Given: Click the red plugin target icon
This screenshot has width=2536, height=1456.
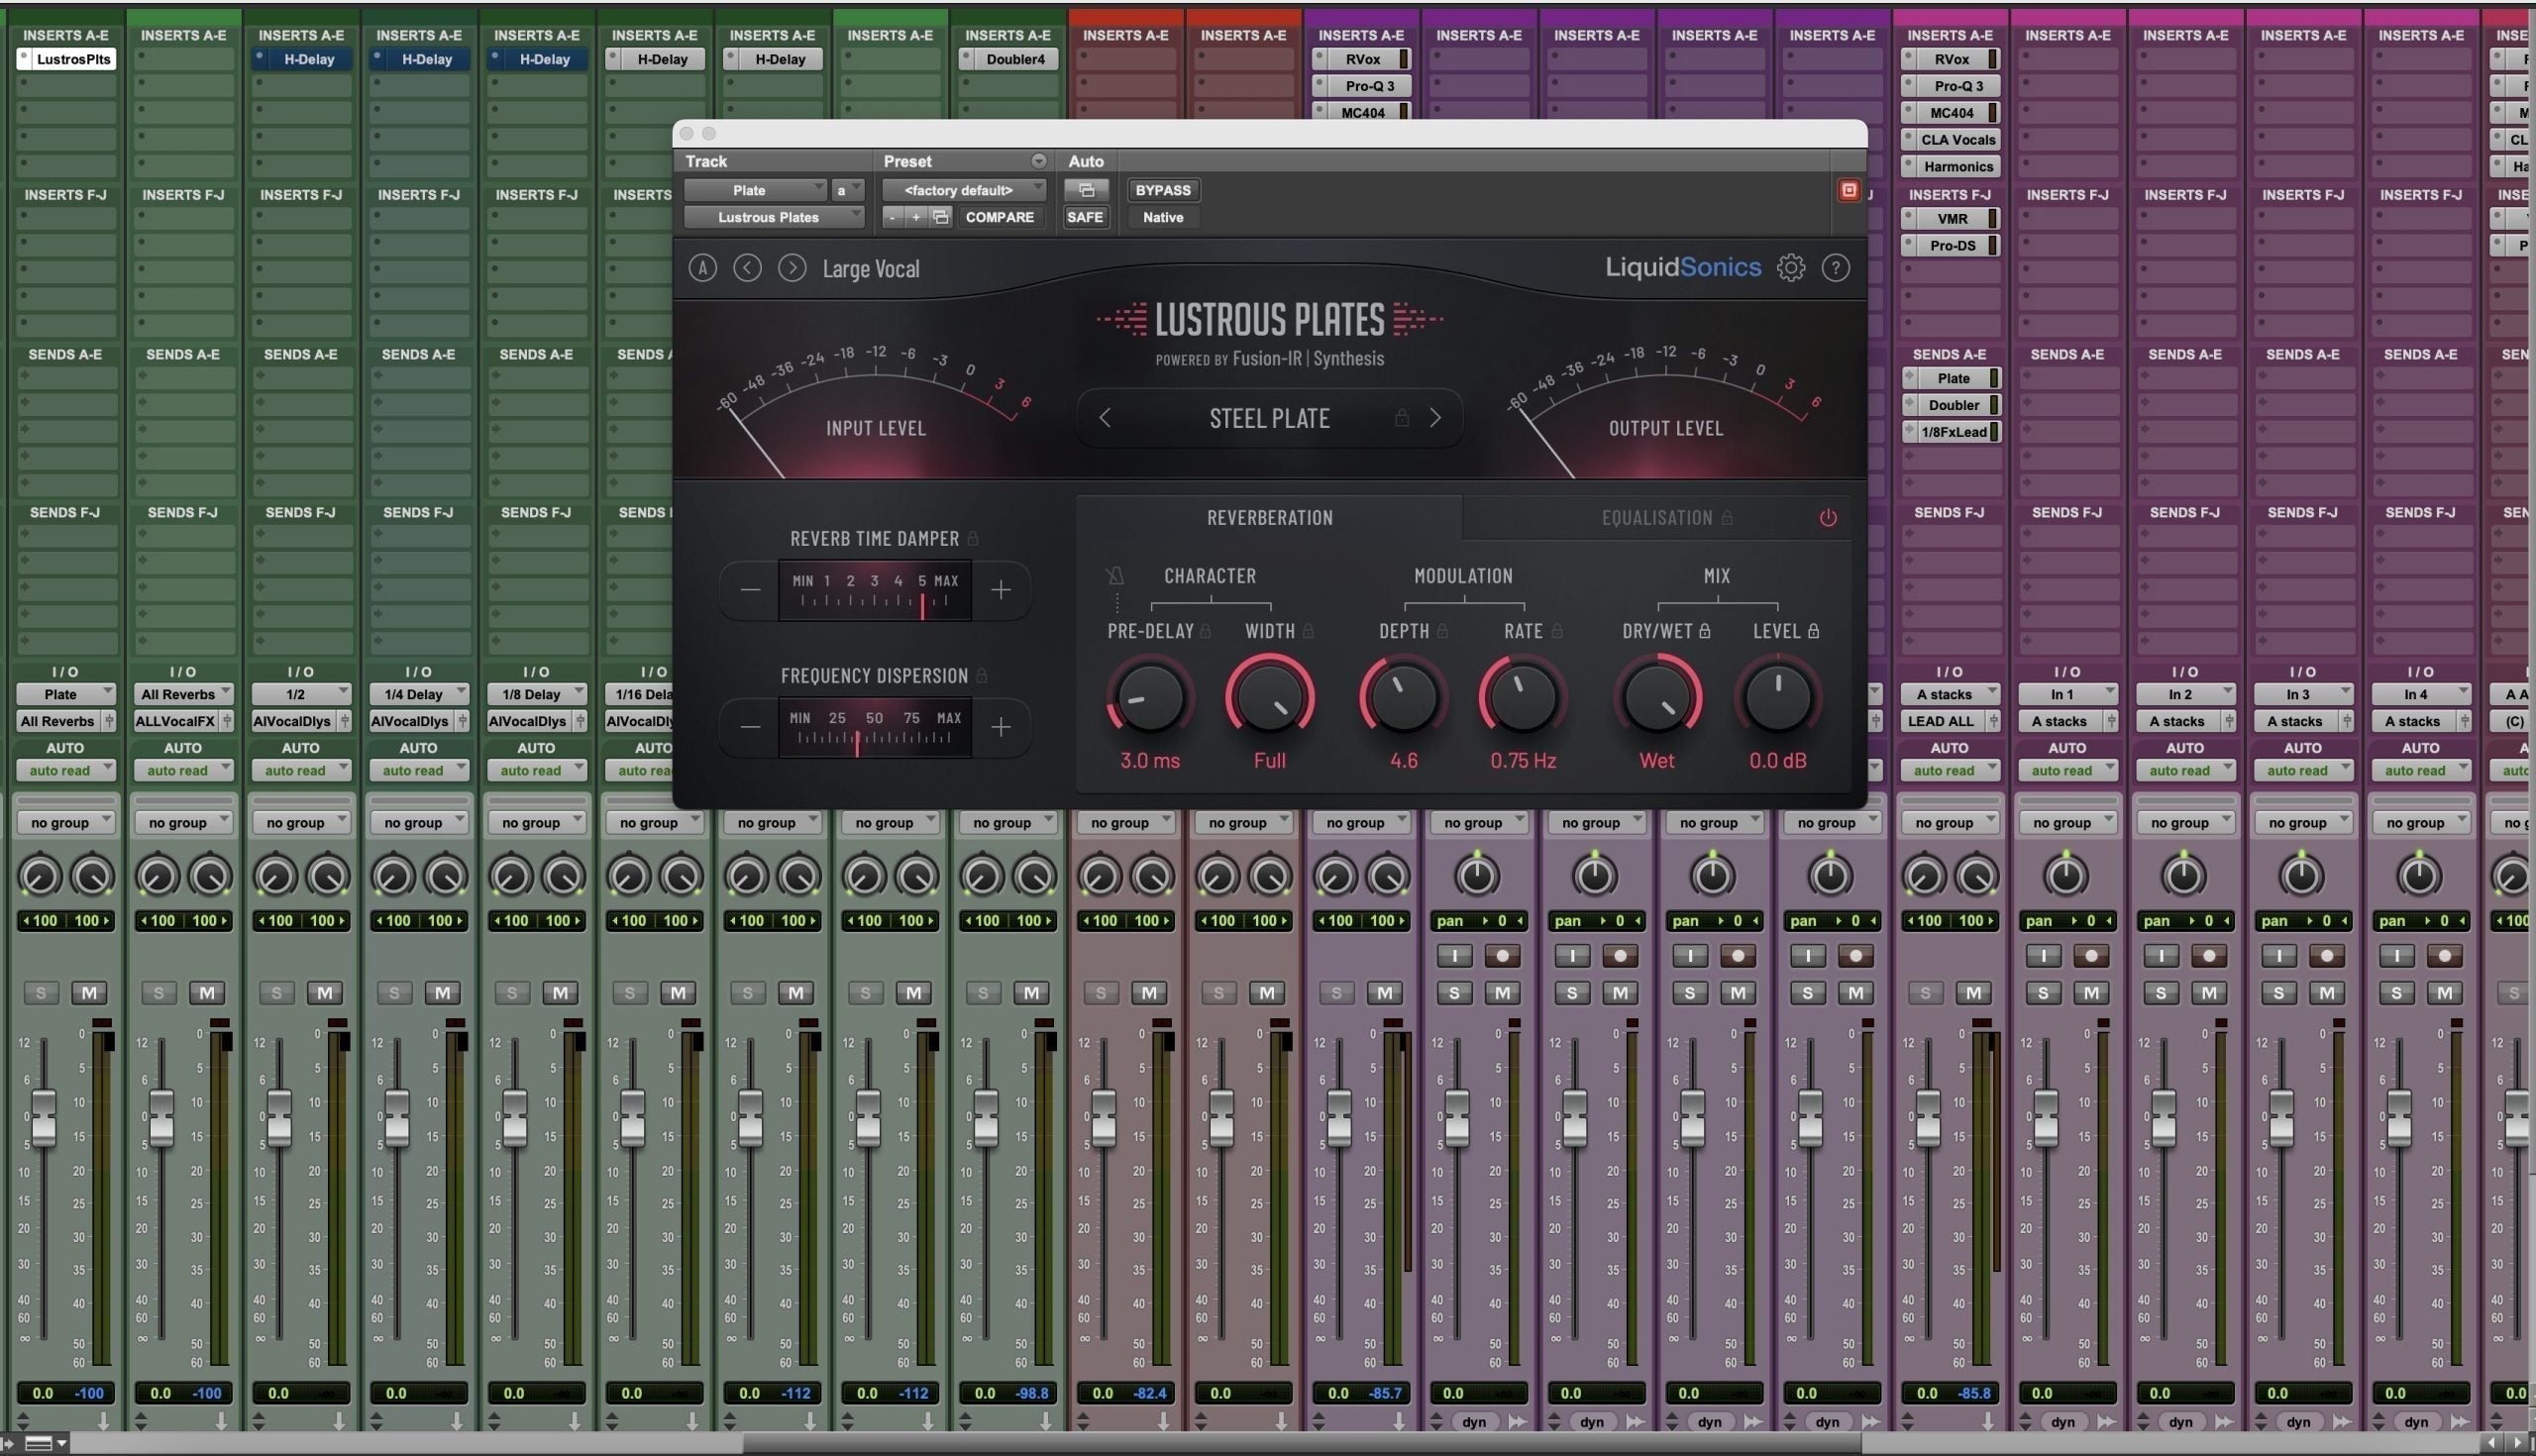Looking at the screenshot, I should pos(1848,190).
